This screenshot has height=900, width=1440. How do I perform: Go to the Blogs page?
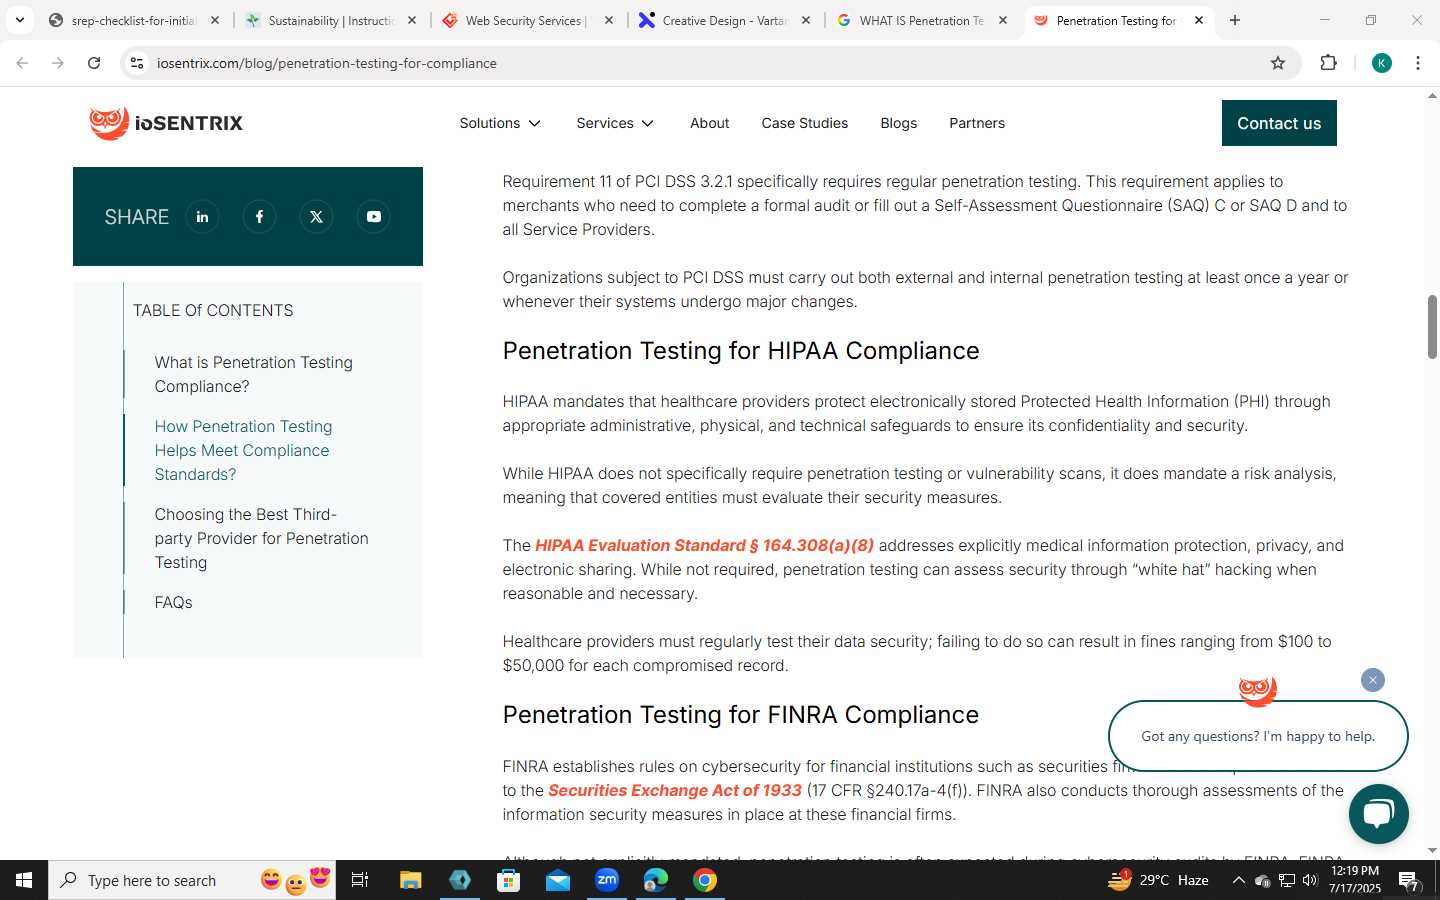point(898,123)
